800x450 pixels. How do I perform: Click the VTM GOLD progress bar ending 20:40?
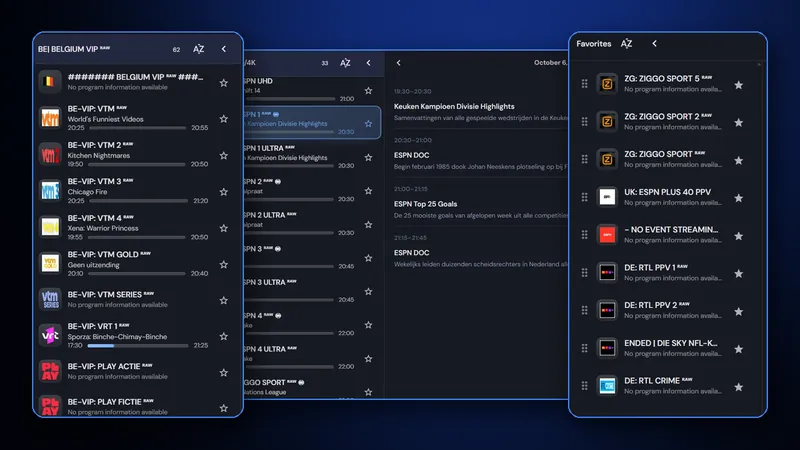137,274
